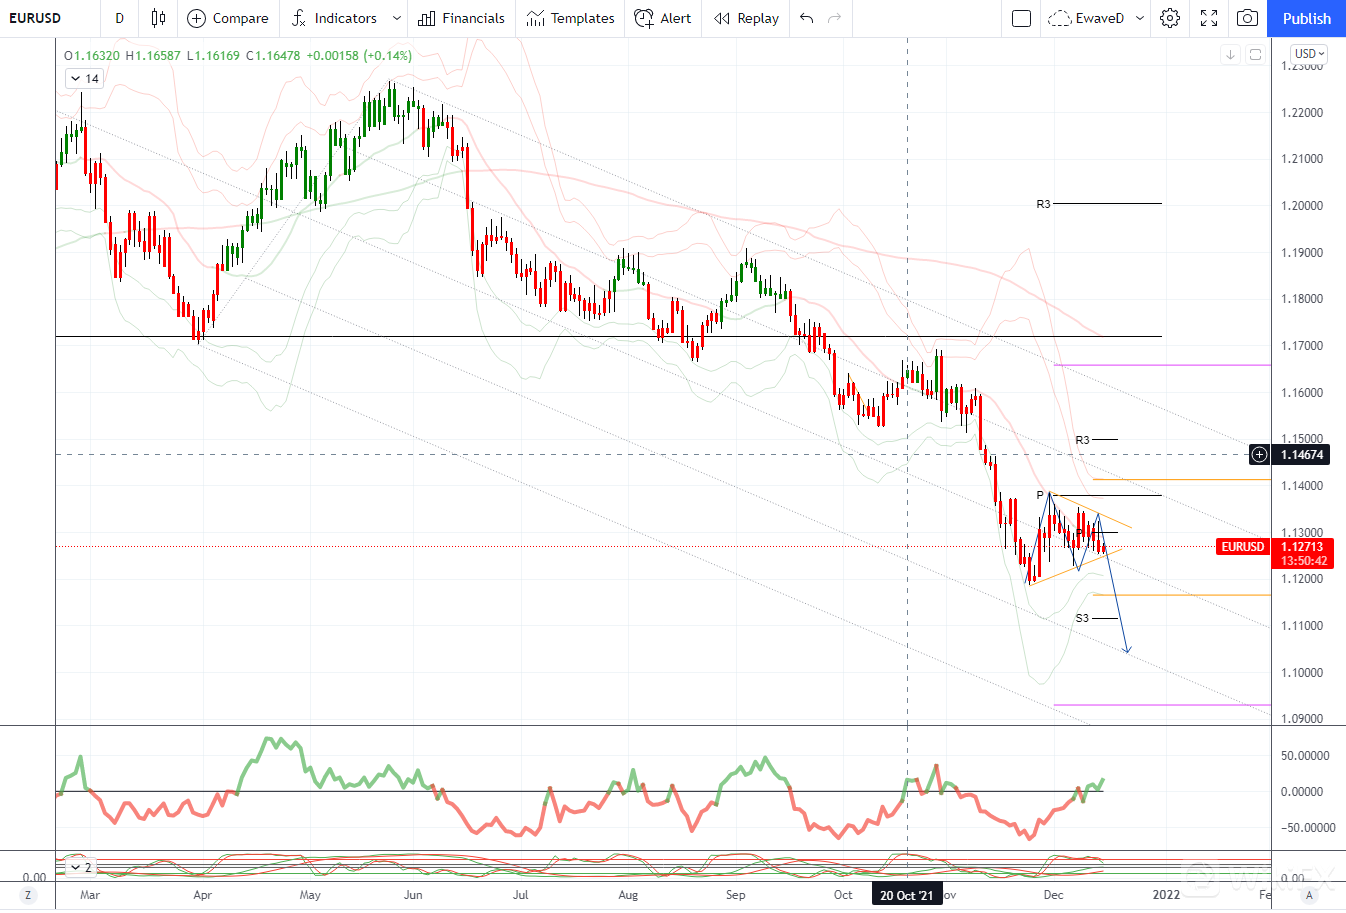Open the Templates menu
1346x913 pixels.
[x=570, y=18]
